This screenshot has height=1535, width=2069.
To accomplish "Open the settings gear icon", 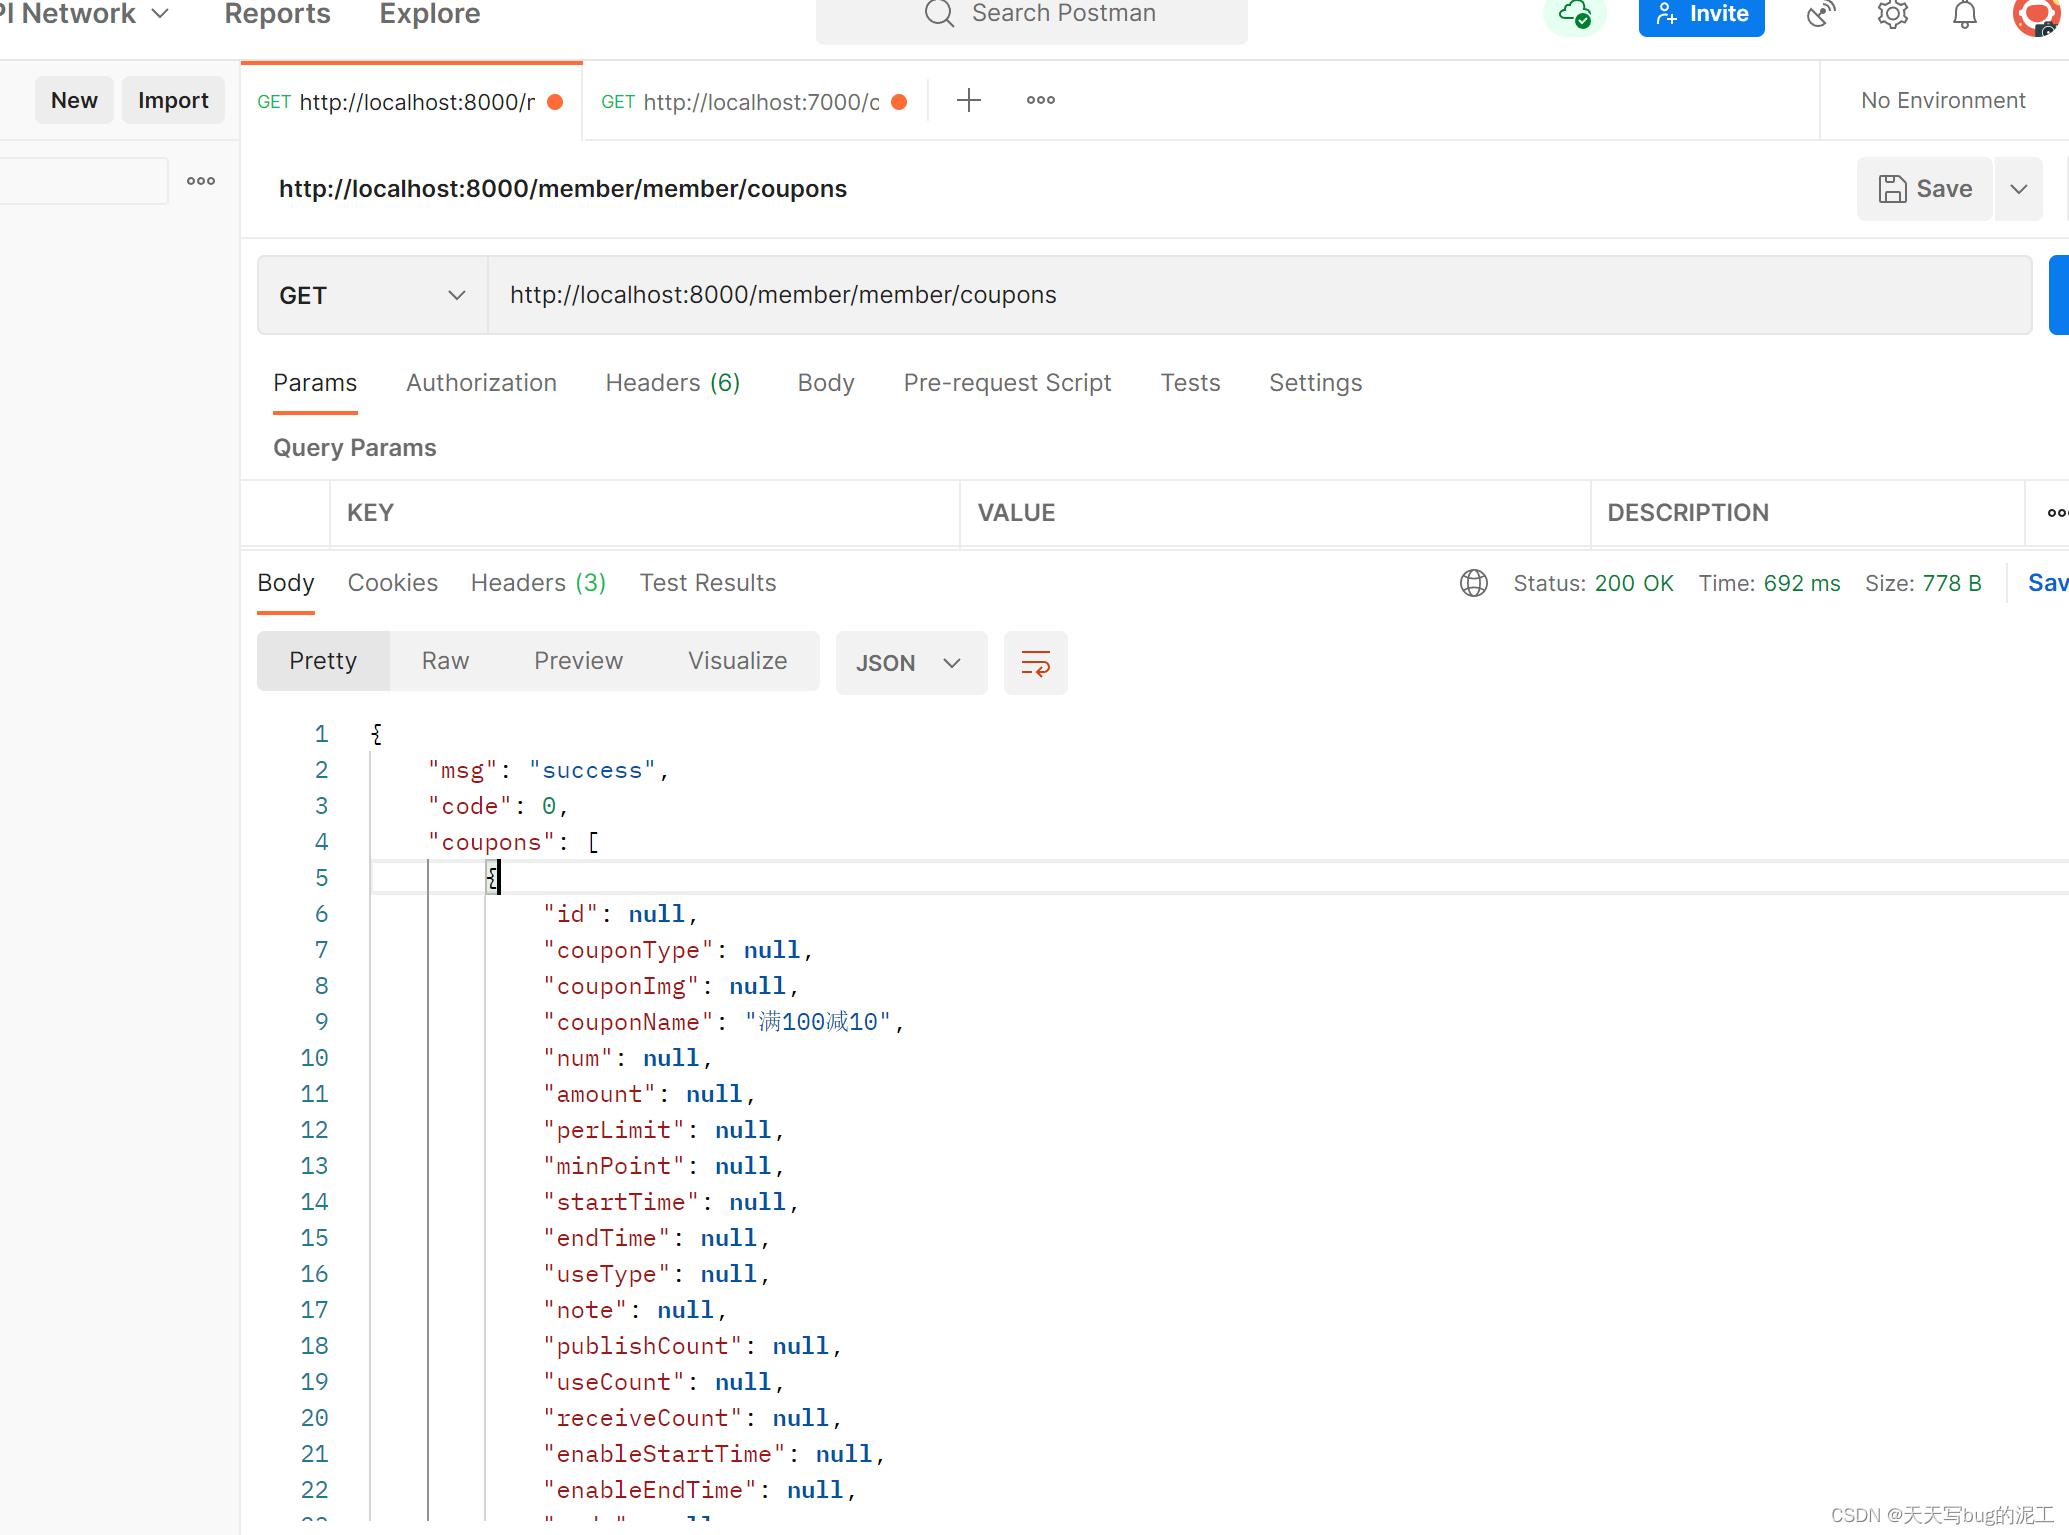I will coord(1892,14).
